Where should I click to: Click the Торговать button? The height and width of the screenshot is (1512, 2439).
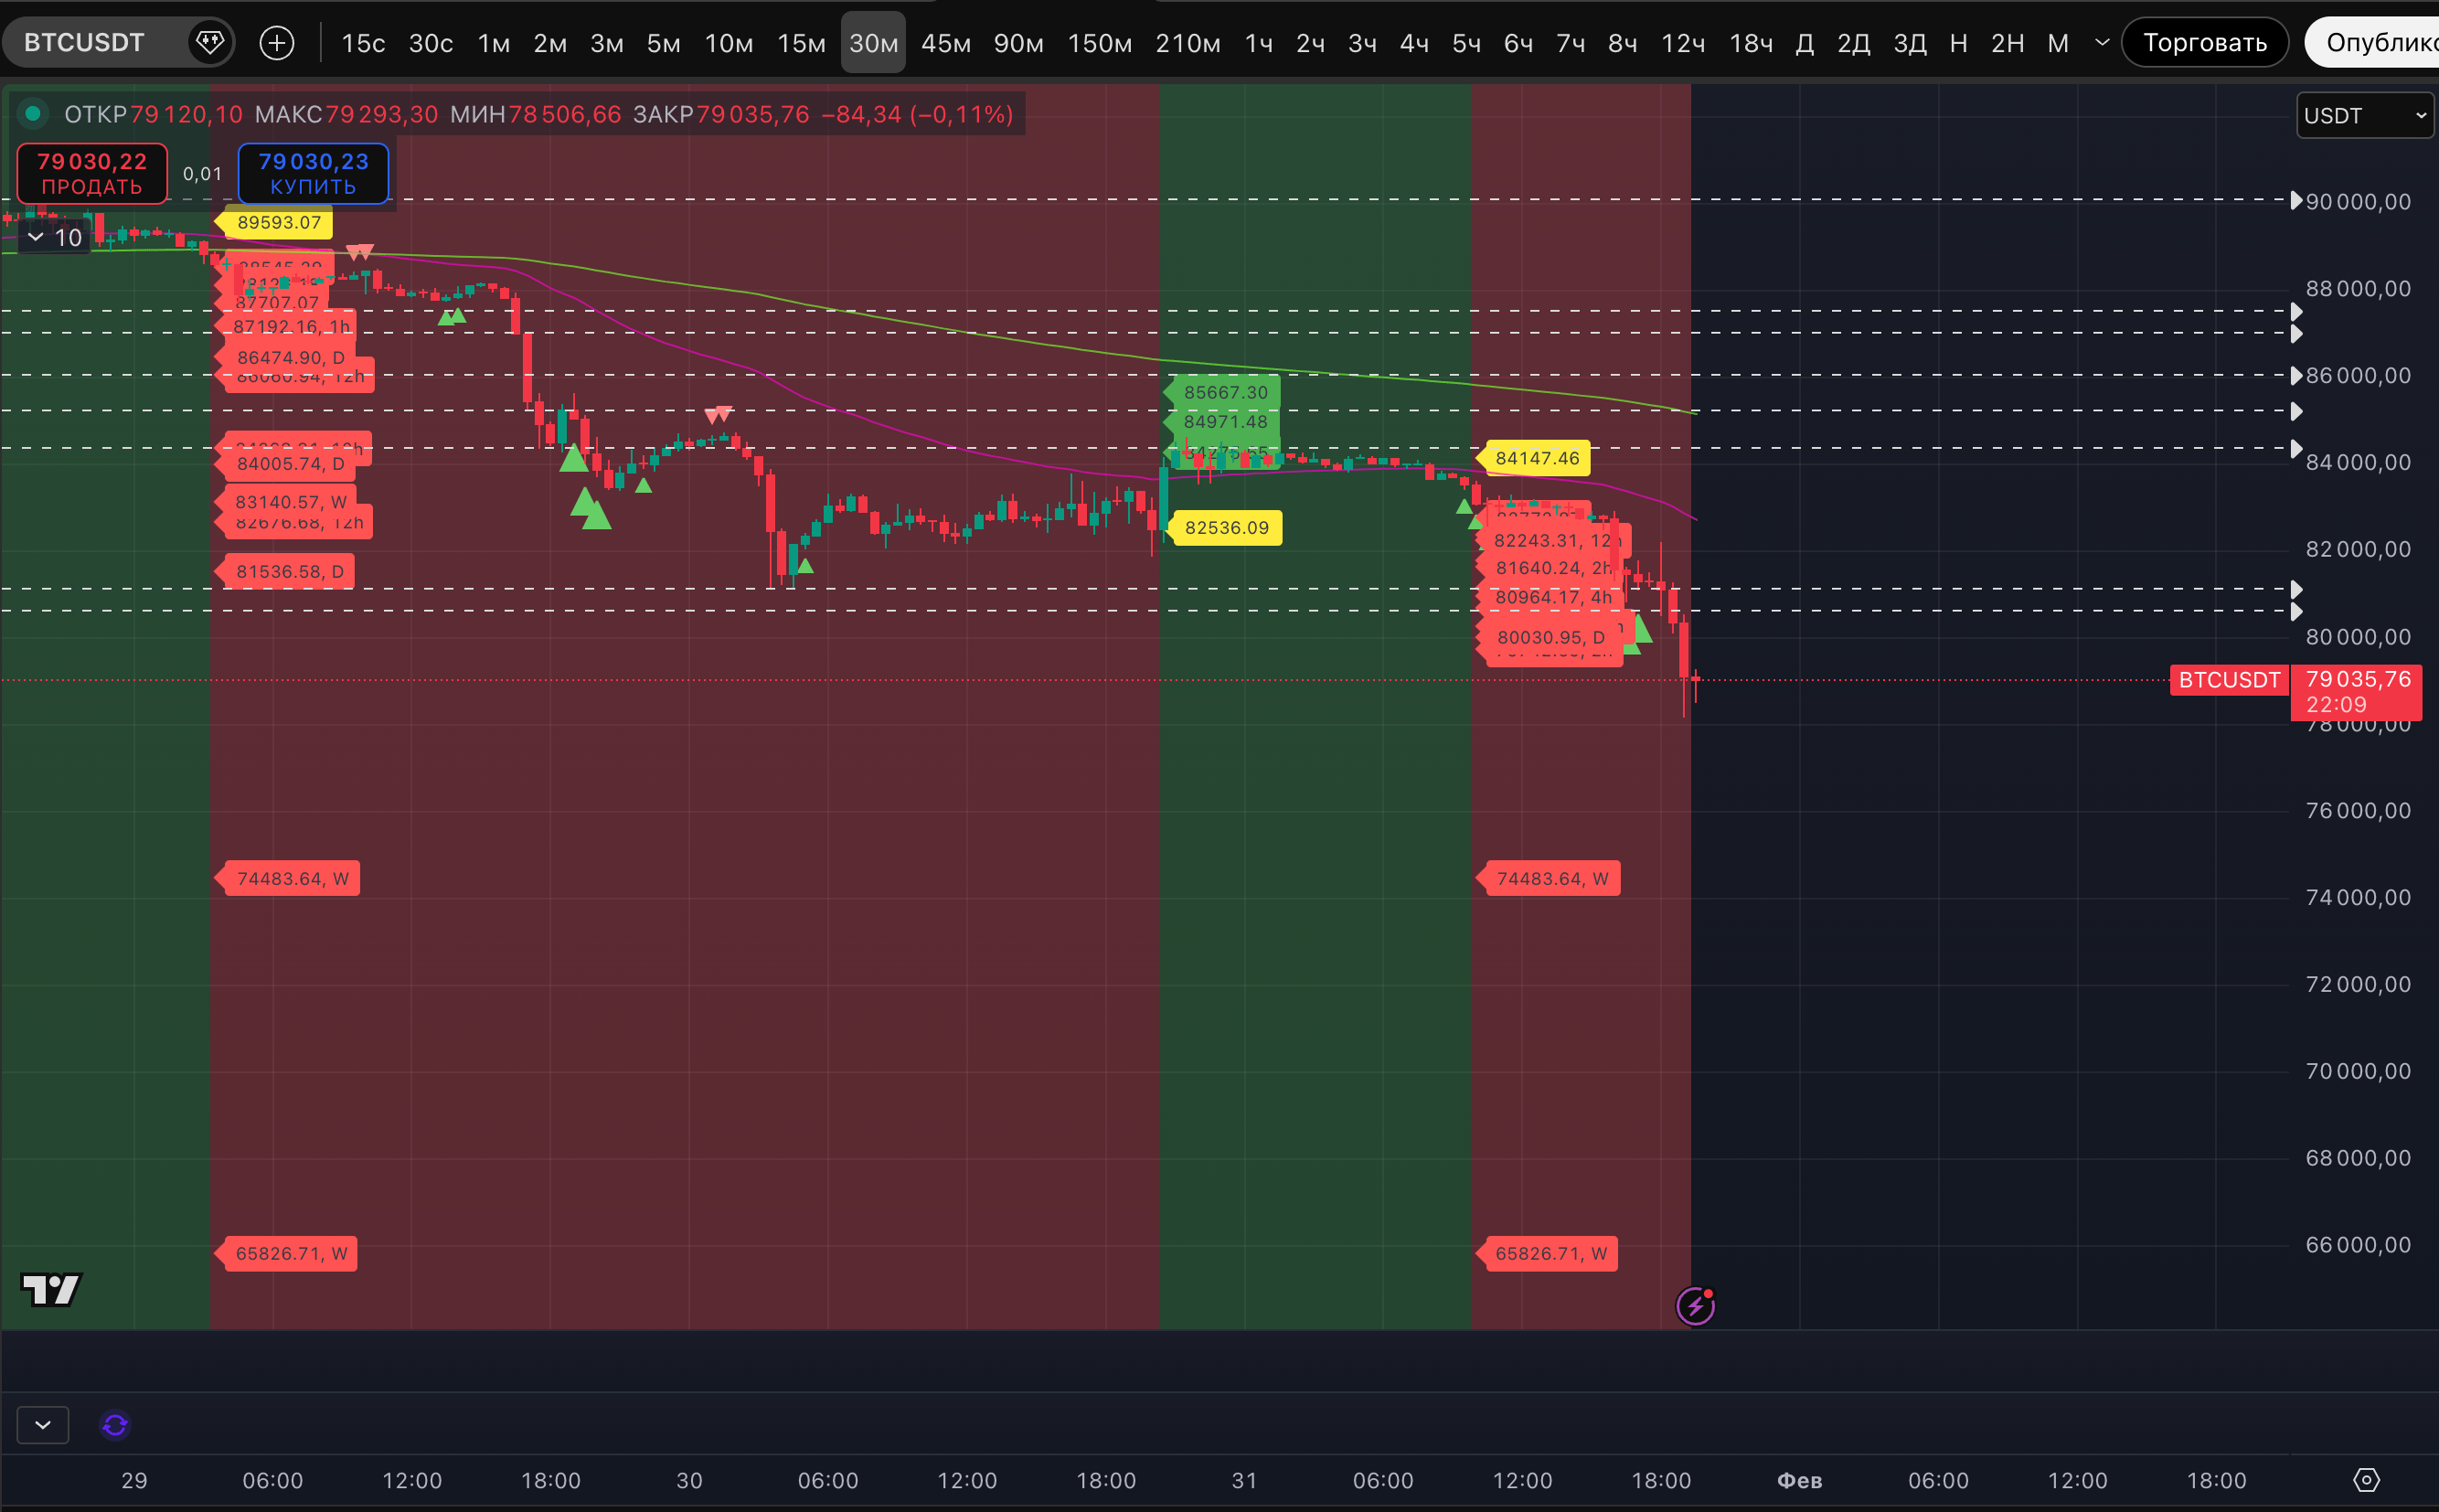pyautogui.click(x=2204, y=43)
